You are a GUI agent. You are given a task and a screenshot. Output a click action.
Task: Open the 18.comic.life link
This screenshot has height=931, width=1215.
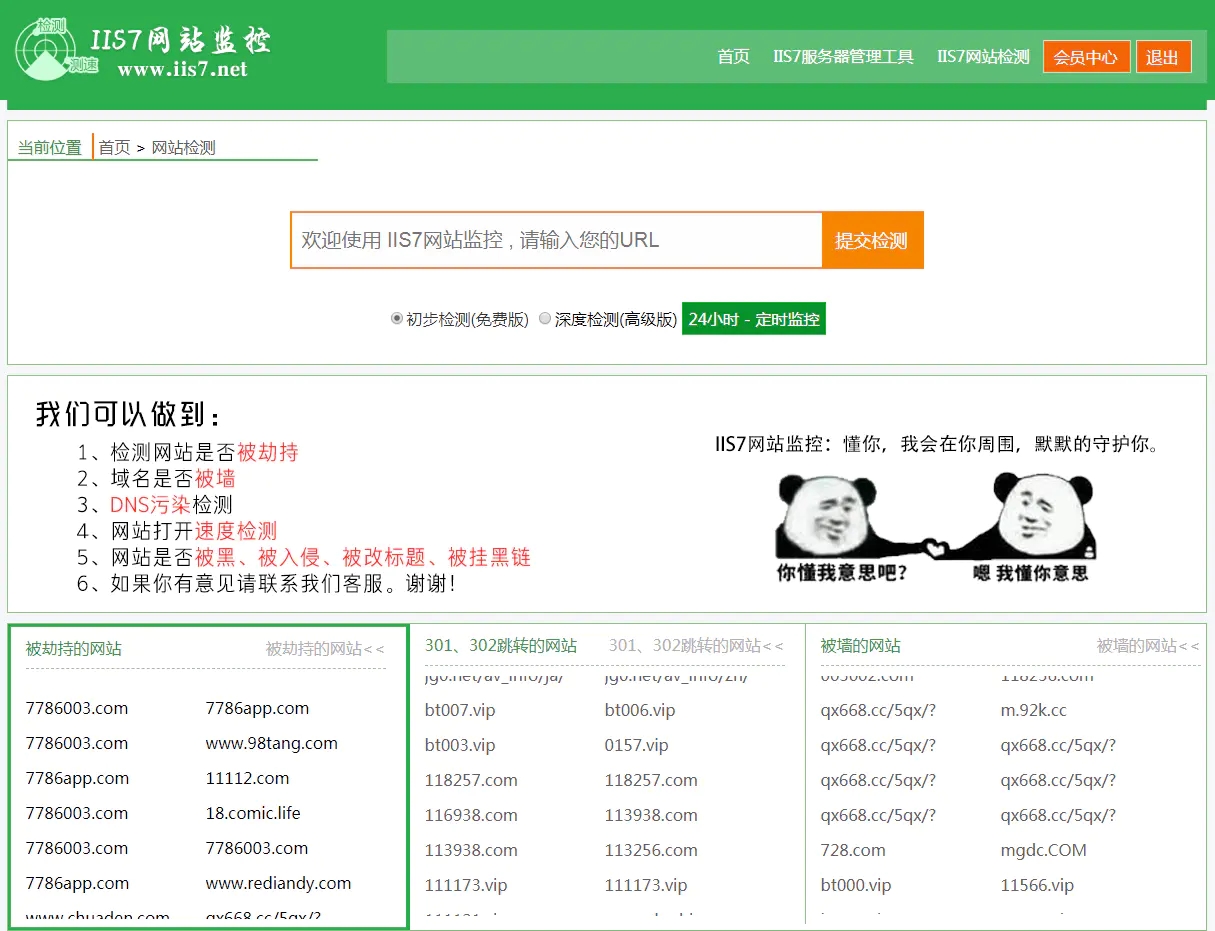click(x=253, y=813)
